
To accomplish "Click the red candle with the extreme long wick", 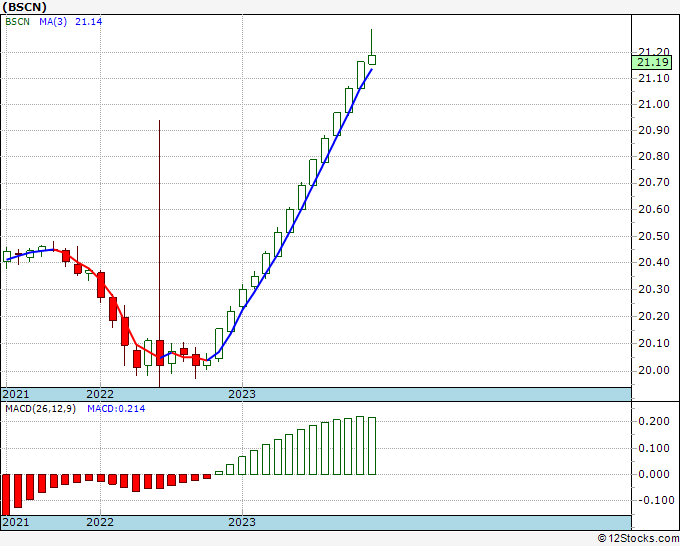I will pyautogui.click(x=160, y=353).
